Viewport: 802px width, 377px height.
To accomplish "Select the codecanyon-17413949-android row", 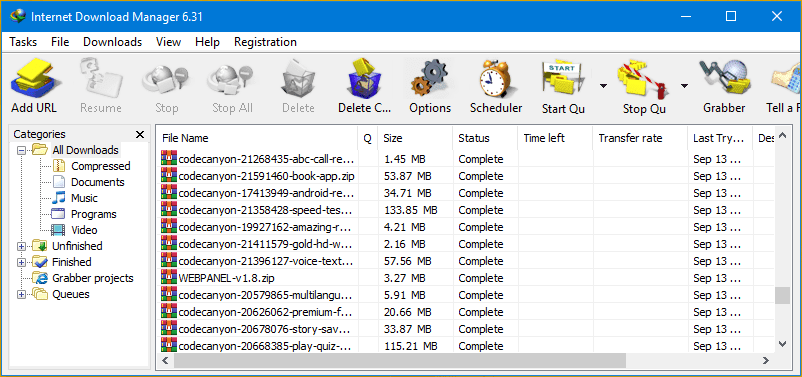I will [465, 193].
